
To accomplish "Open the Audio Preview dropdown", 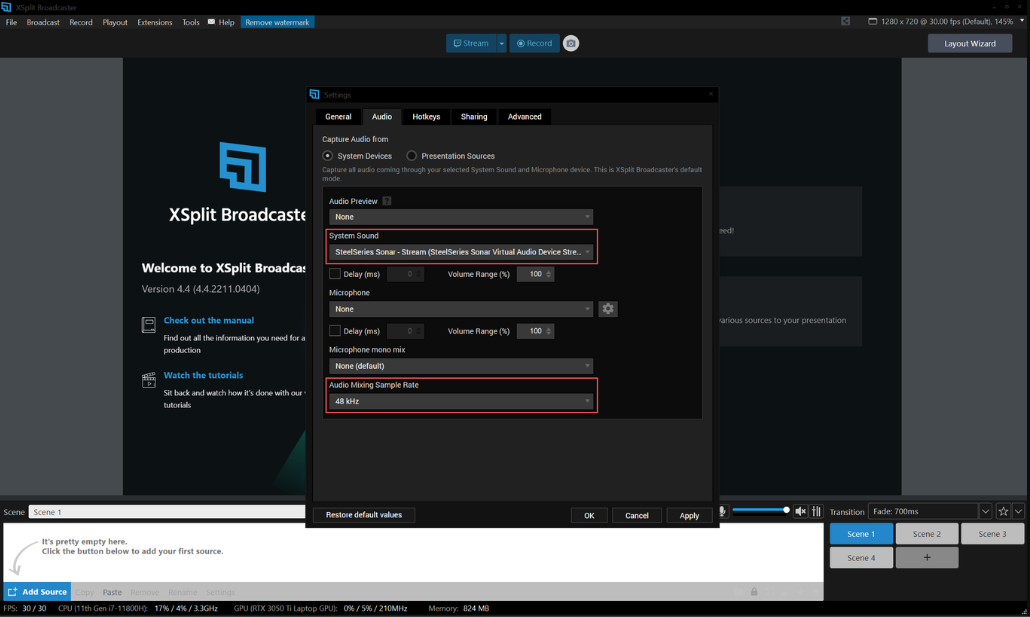I will (460, 217).
